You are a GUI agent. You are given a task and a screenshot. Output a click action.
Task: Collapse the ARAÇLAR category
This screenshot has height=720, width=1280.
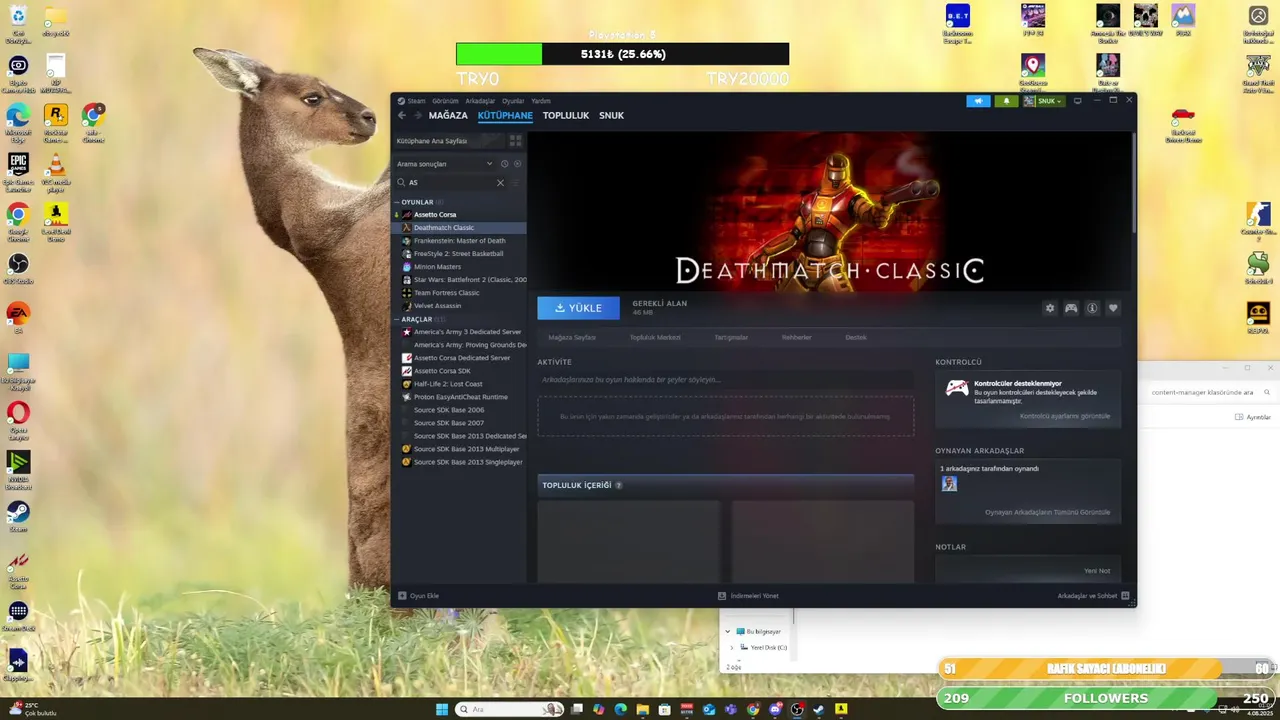pyautogui.click(x=396, y=319)
